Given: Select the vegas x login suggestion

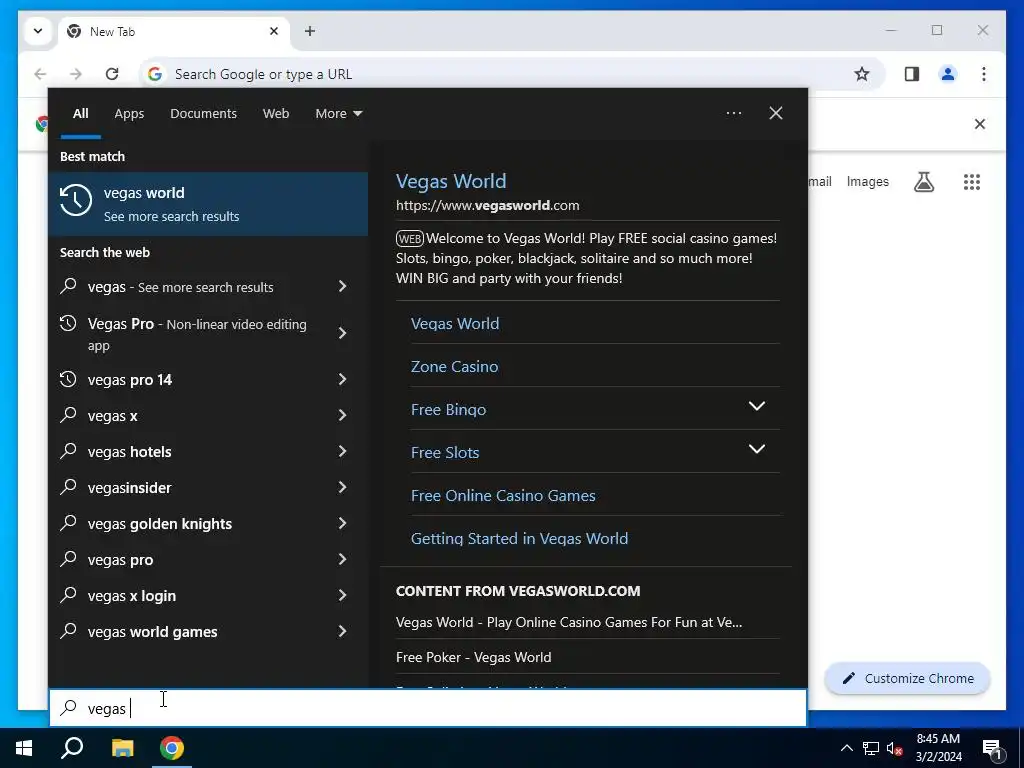Looking at the screenshot, I should click(131, 596).
